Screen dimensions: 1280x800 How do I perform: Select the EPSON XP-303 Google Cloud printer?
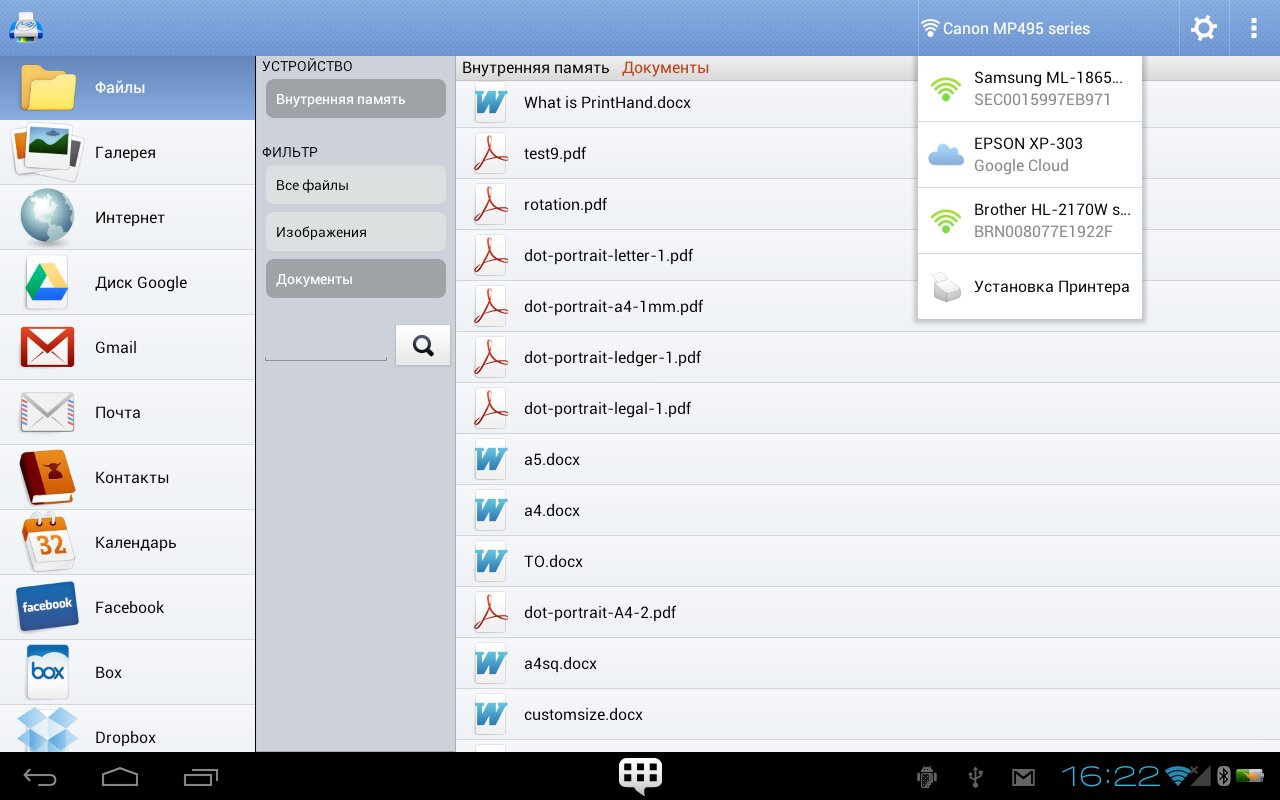click(x=1029, y=155)
